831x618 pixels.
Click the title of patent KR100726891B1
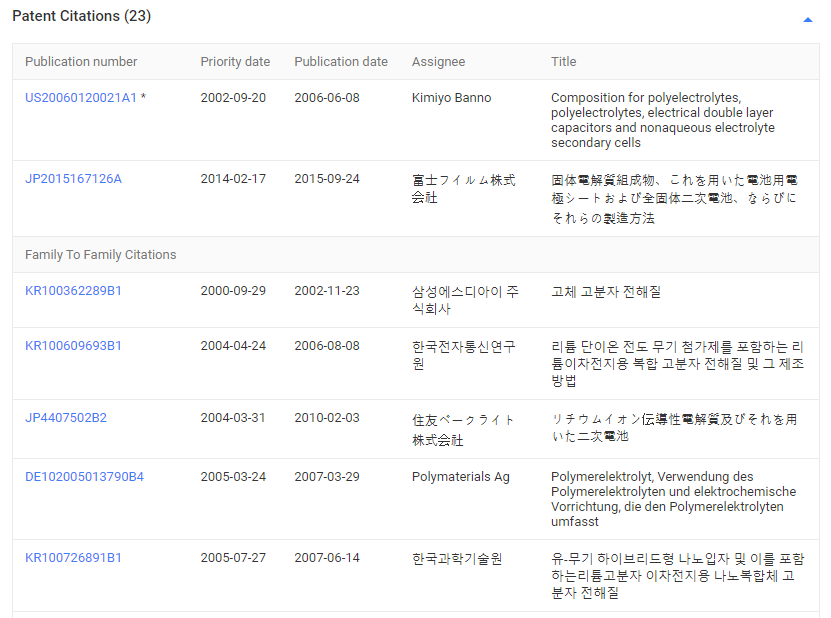click(677, 576)
